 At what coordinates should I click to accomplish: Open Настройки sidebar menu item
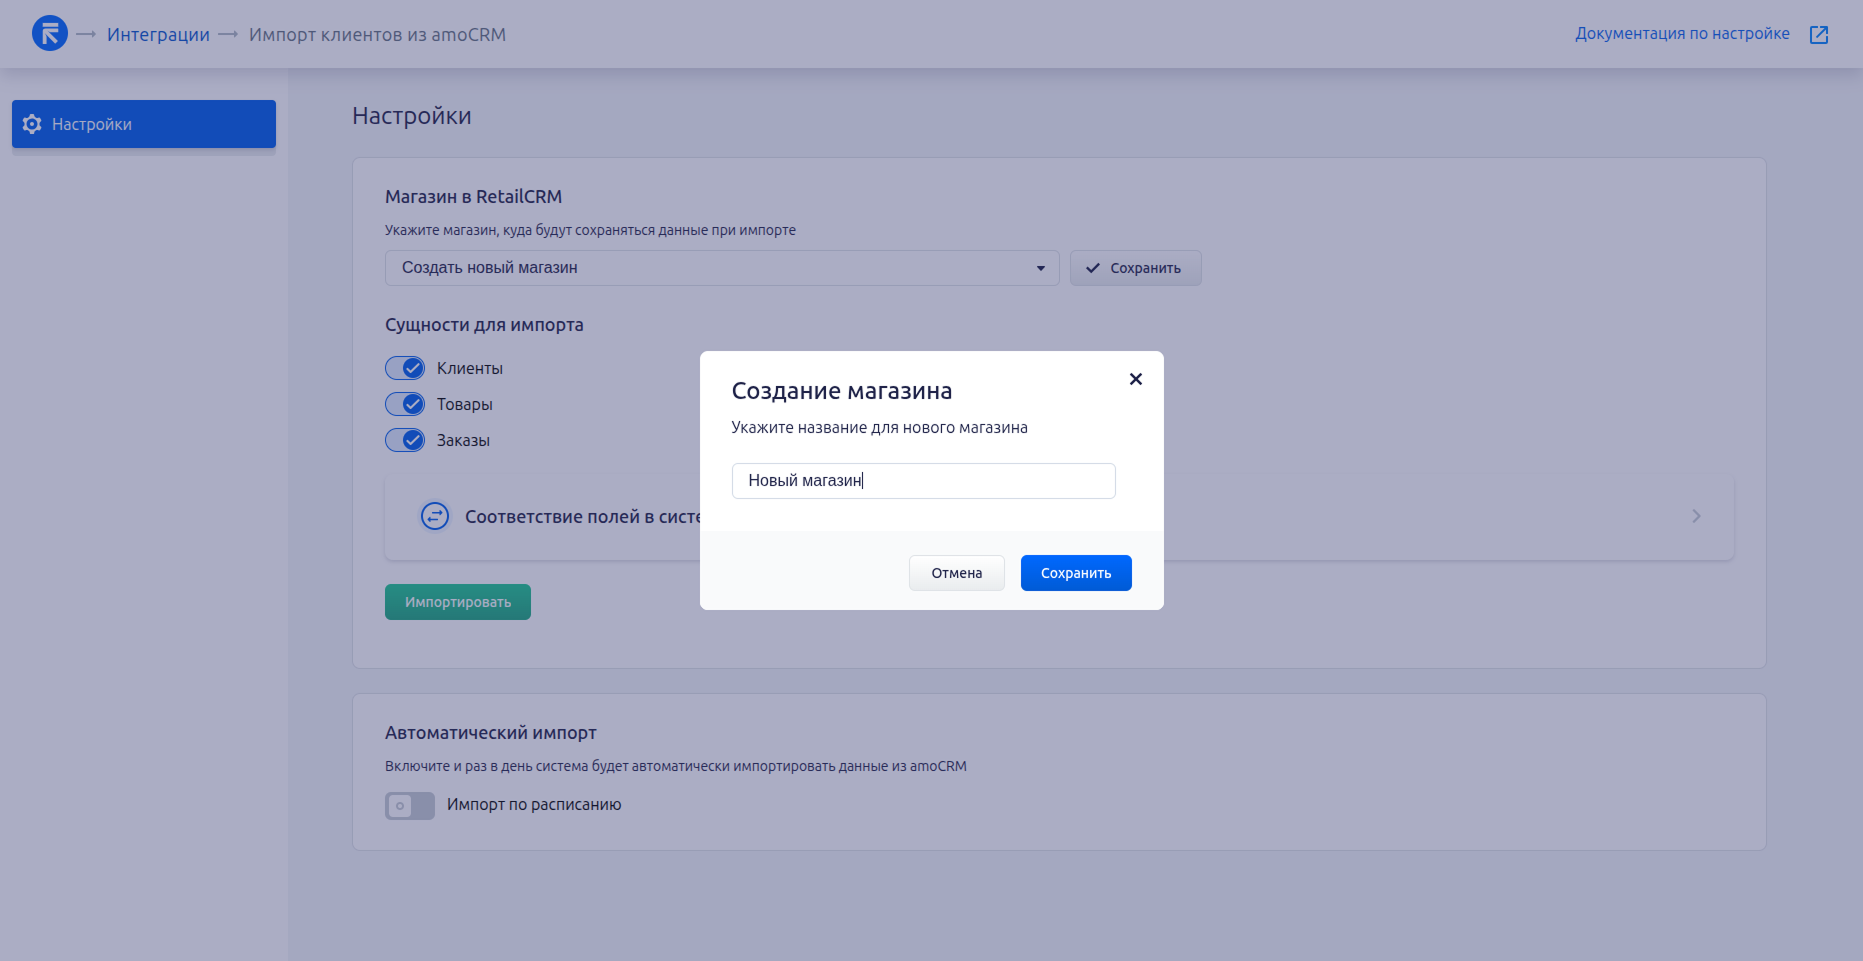[x=144, y=124]
